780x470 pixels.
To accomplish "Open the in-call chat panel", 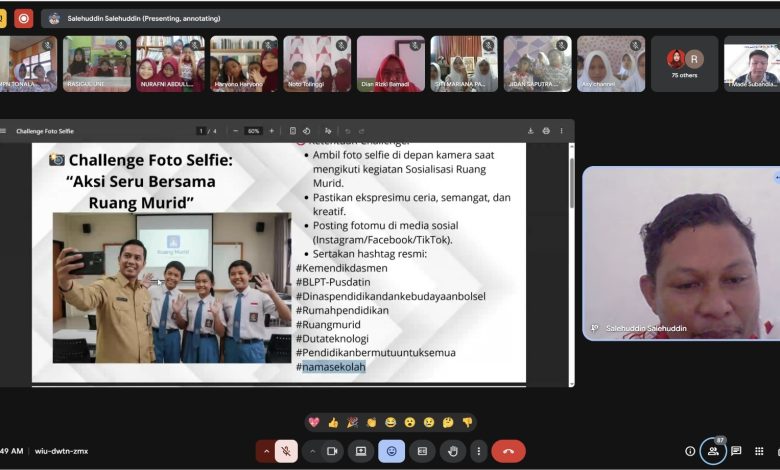I will point(736,451).
